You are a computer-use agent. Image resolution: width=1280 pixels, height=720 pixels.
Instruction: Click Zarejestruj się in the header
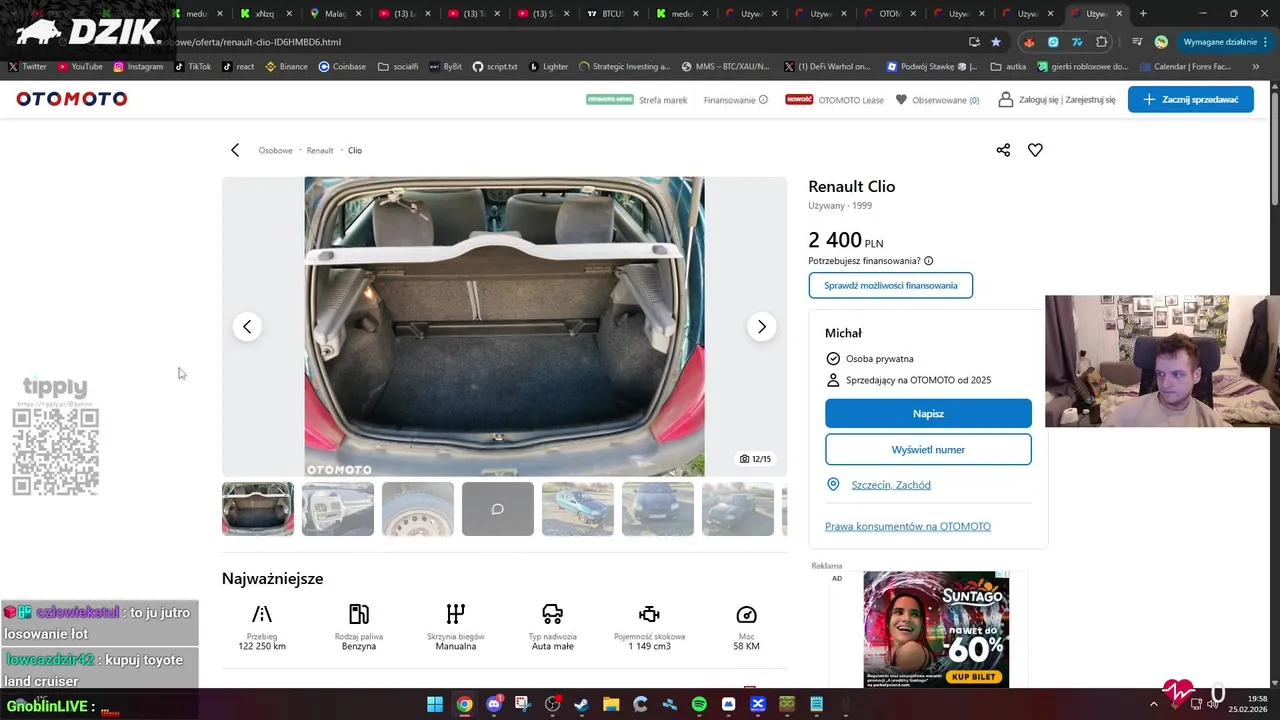tap(1090, 100)
